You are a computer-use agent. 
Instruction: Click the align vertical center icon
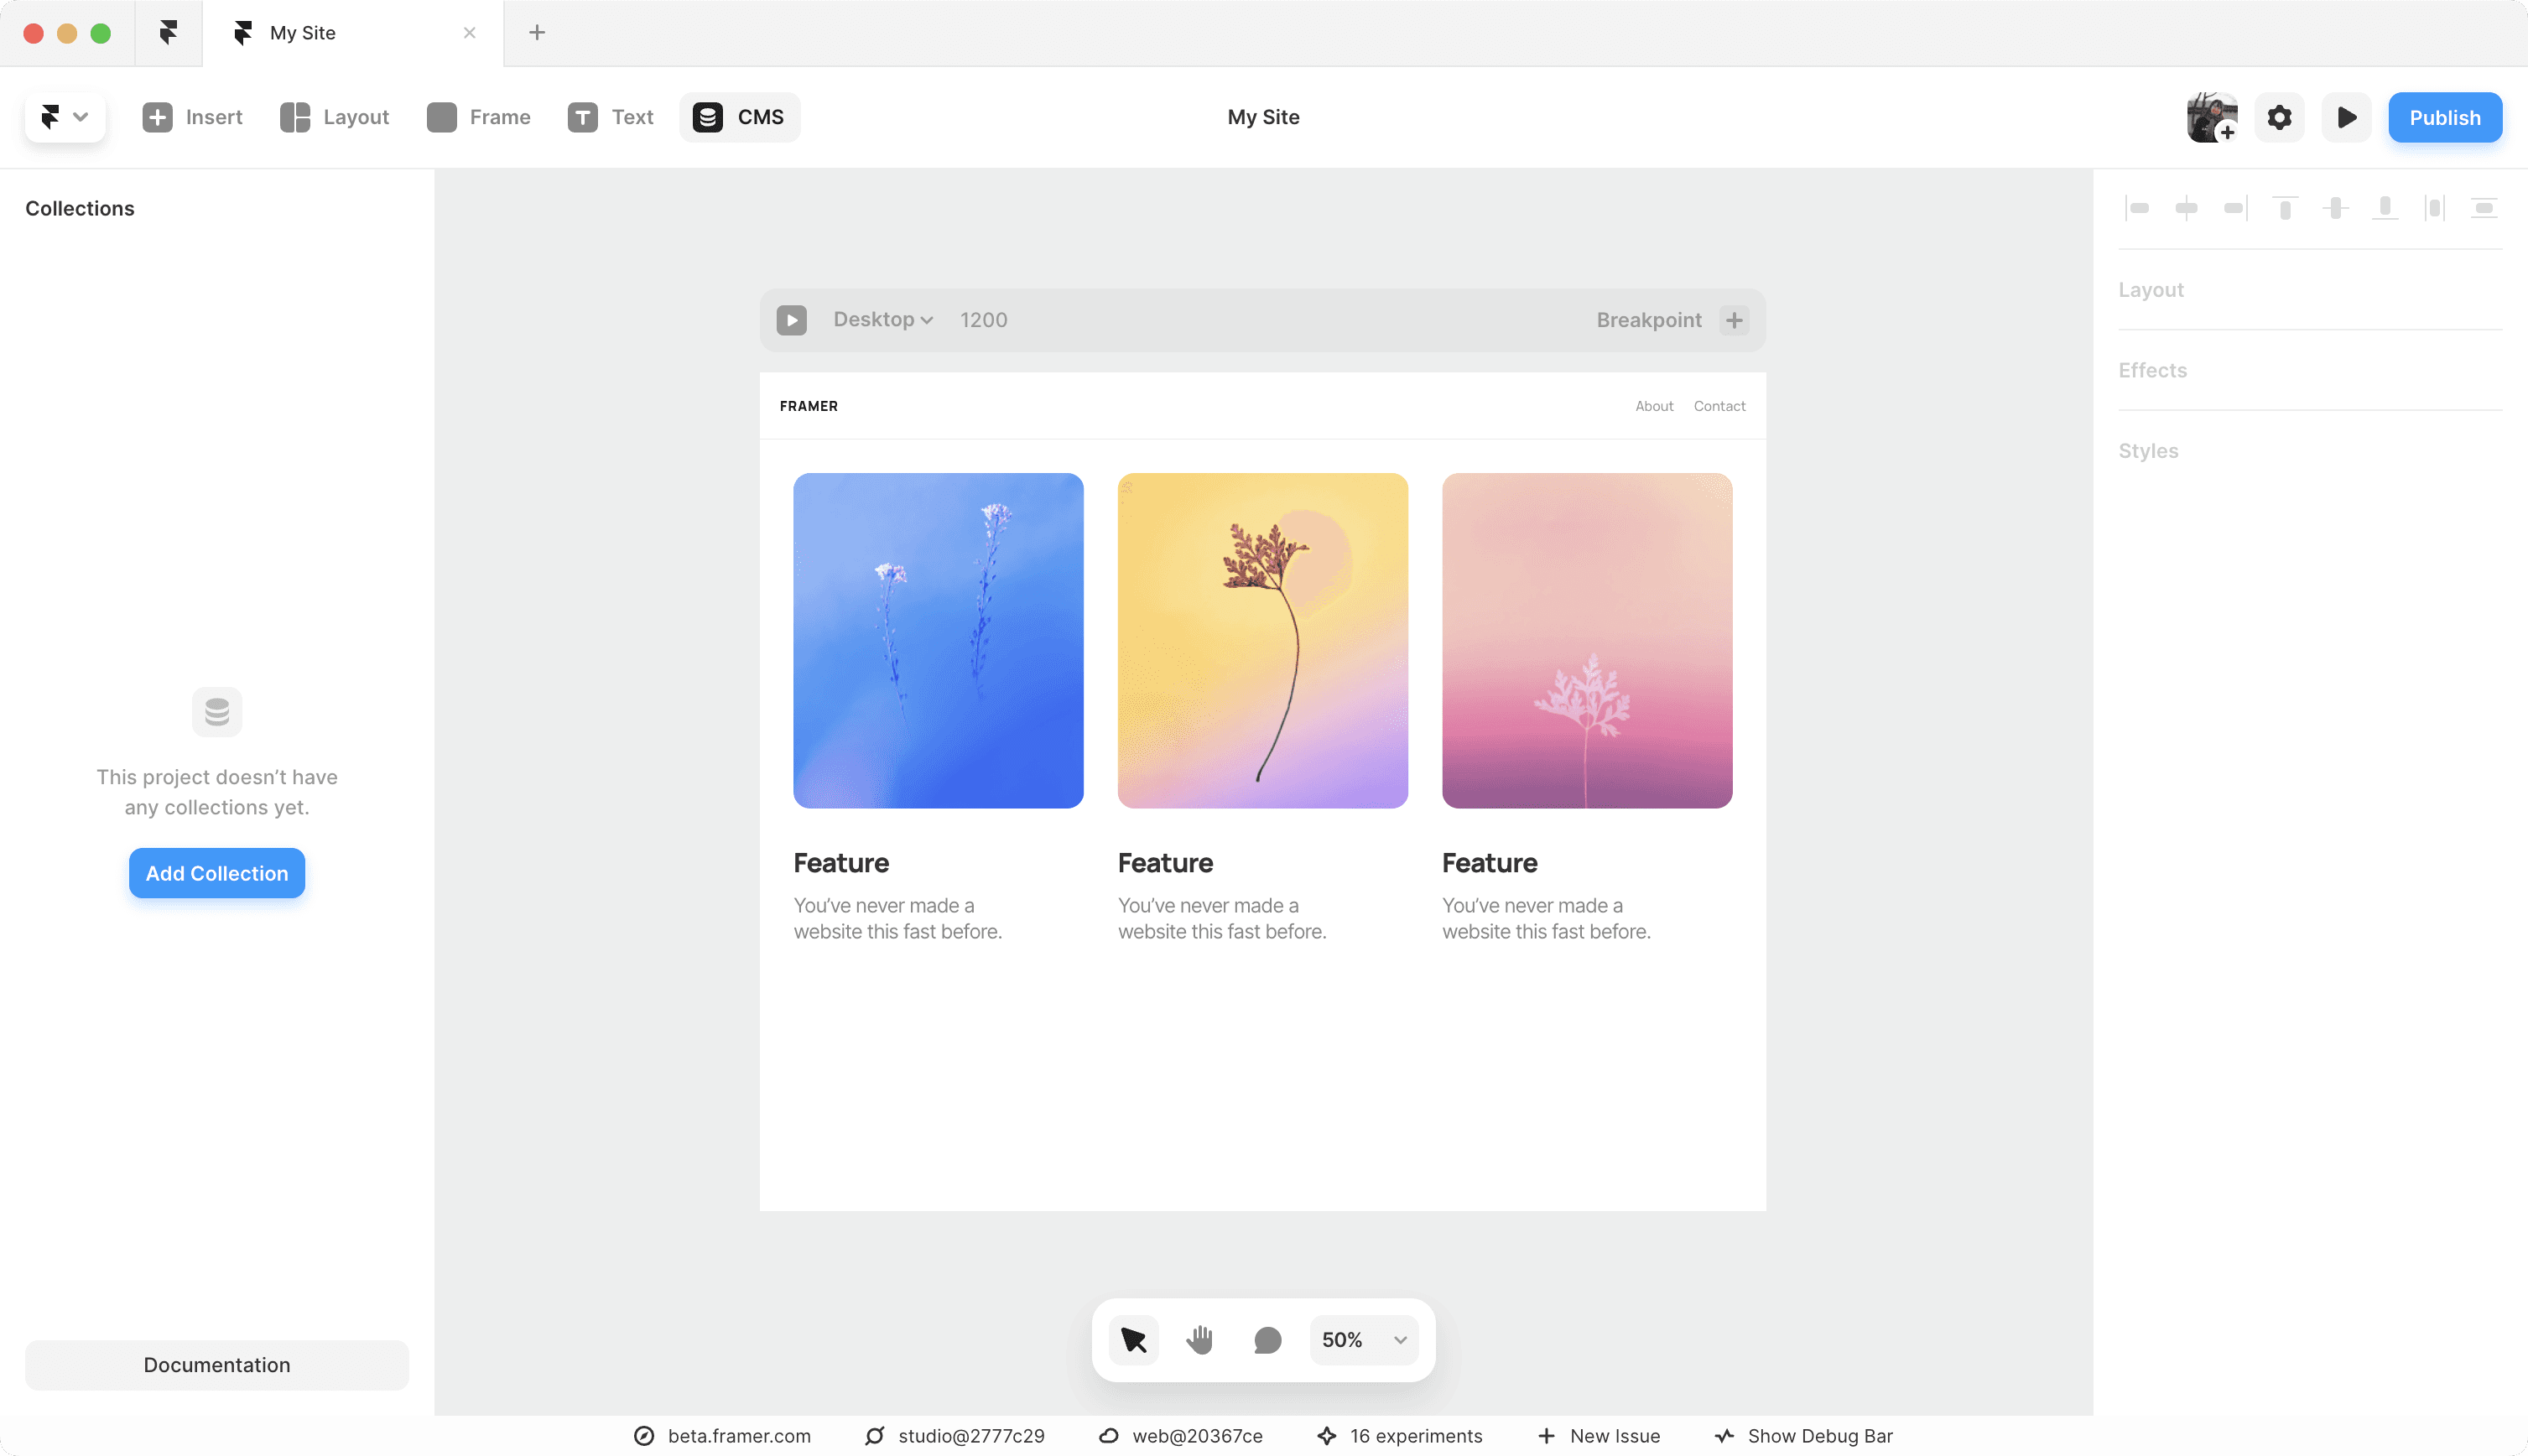tap(2335, 208)
